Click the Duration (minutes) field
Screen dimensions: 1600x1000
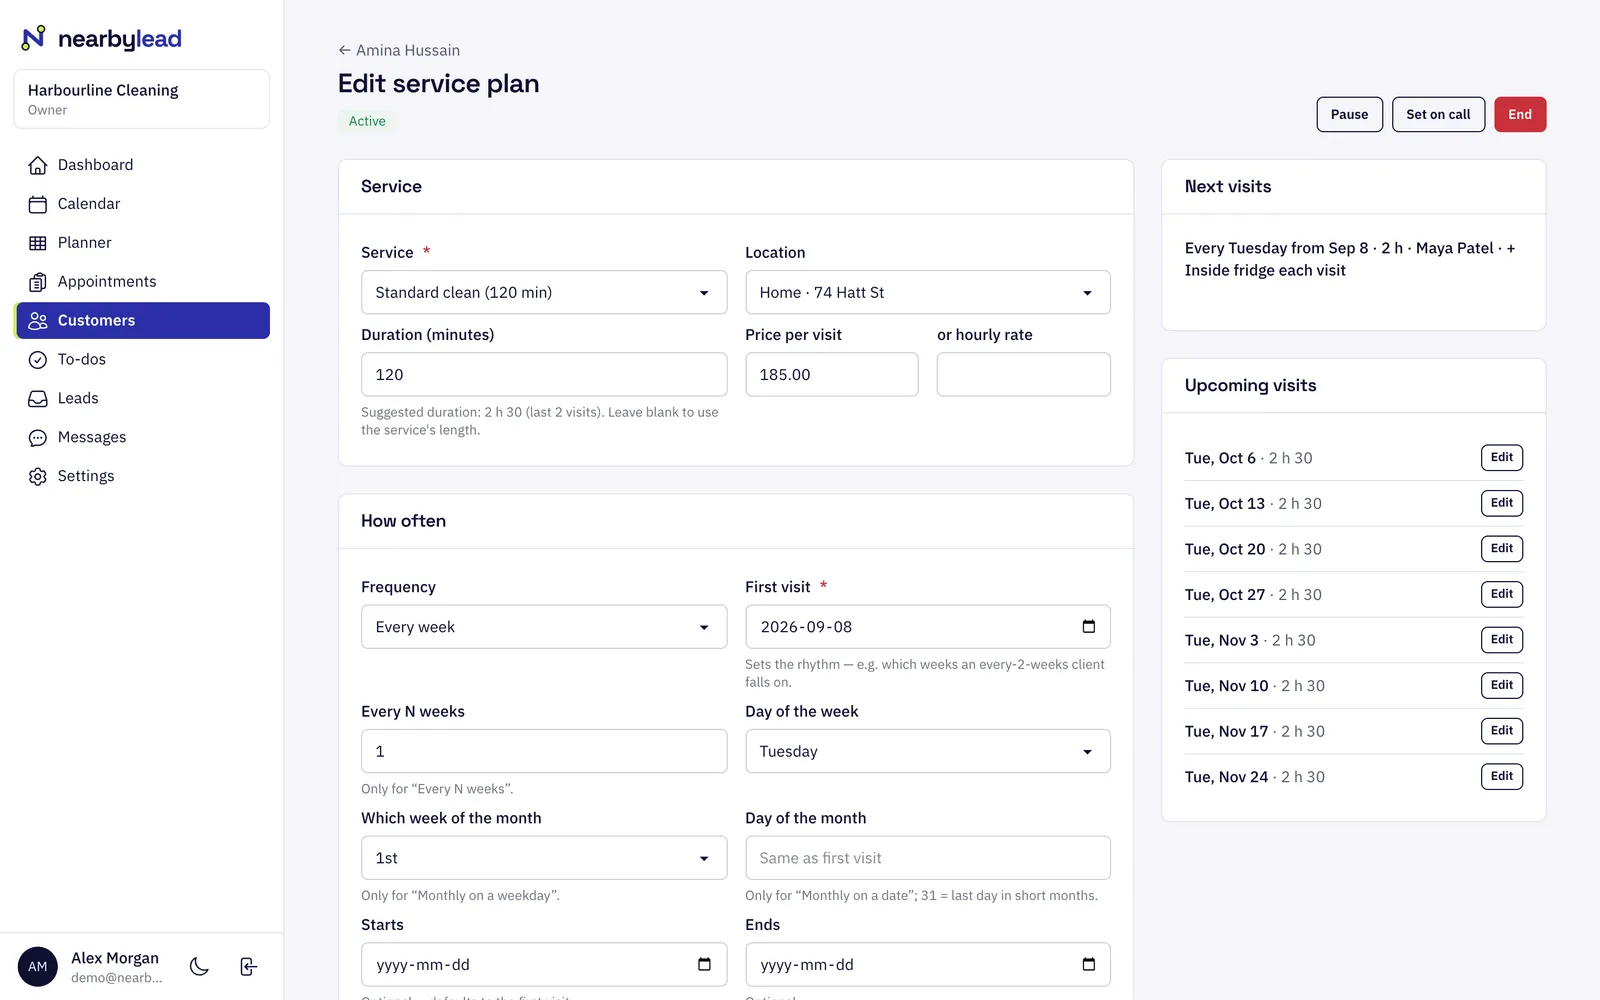click(x=544, y=374)
